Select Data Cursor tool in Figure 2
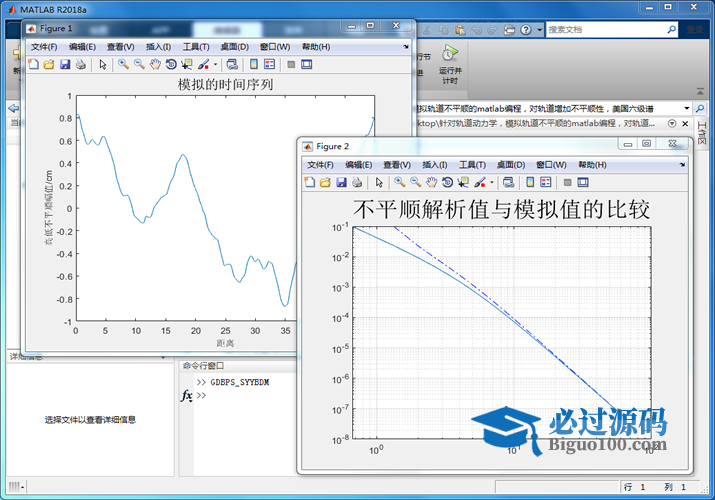The height and width of the screenshot is (500, 715). pos(463,182)
